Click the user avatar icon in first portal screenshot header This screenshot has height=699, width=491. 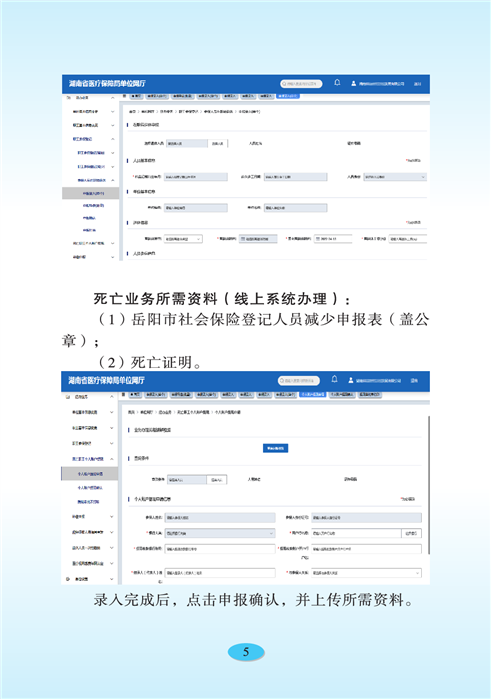pyautogui.click(x=354, y=83)
